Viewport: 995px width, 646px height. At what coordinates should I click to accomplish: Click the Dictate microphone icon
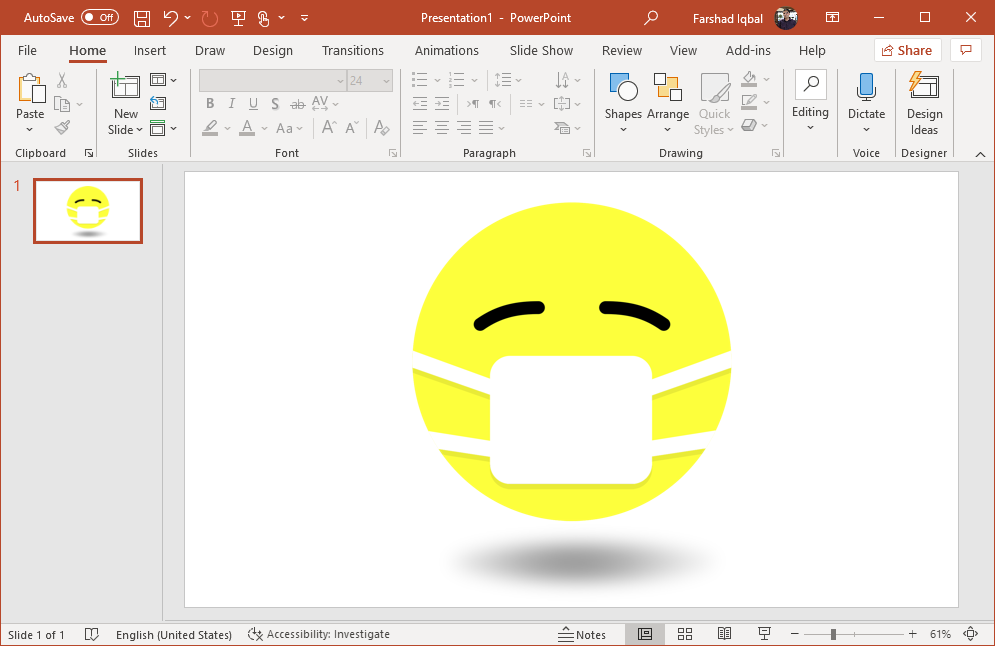click(866, 88)
